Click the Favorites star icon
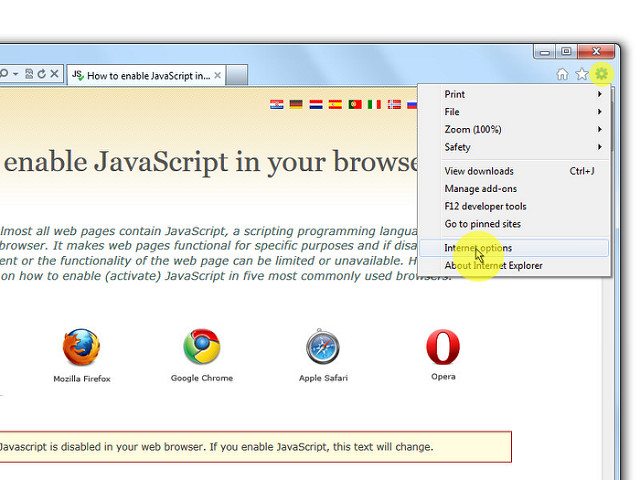 pos(581,74)
